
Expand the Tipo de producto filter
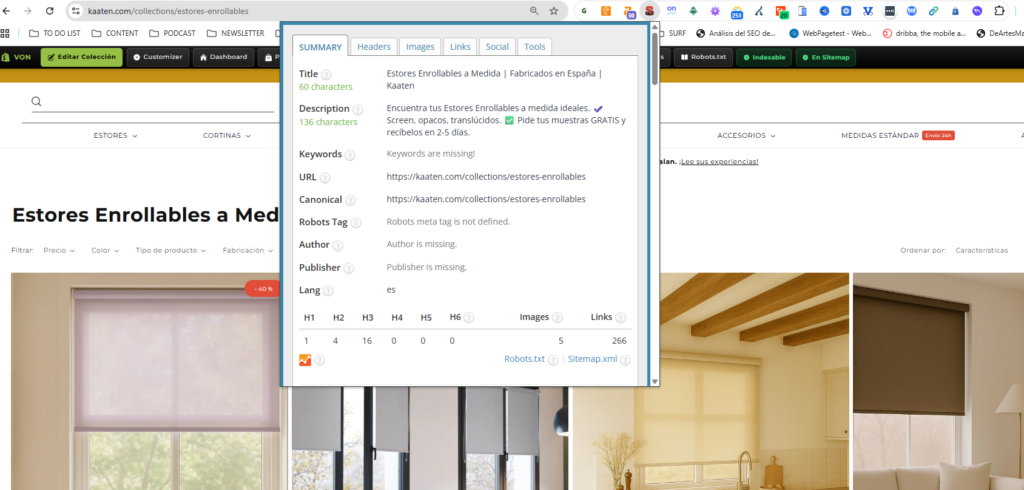[172, 251]
